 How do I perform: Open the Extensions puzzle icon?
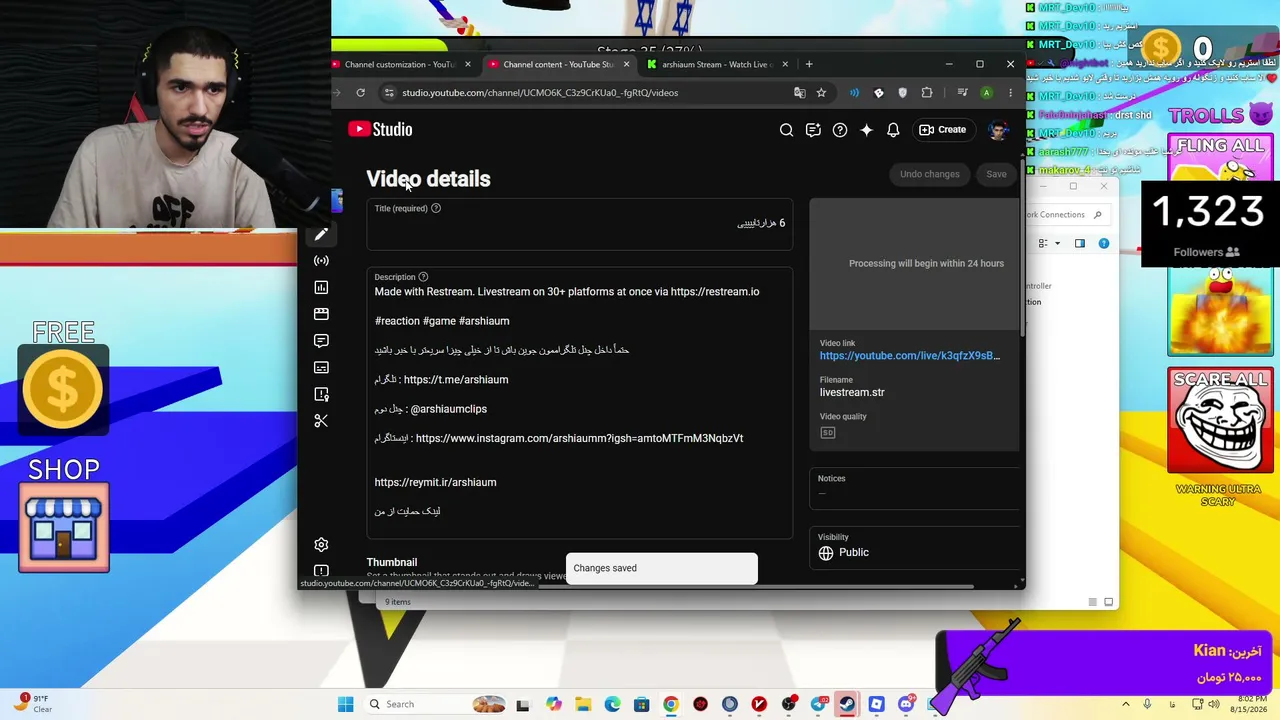click(x=927, y=93)
